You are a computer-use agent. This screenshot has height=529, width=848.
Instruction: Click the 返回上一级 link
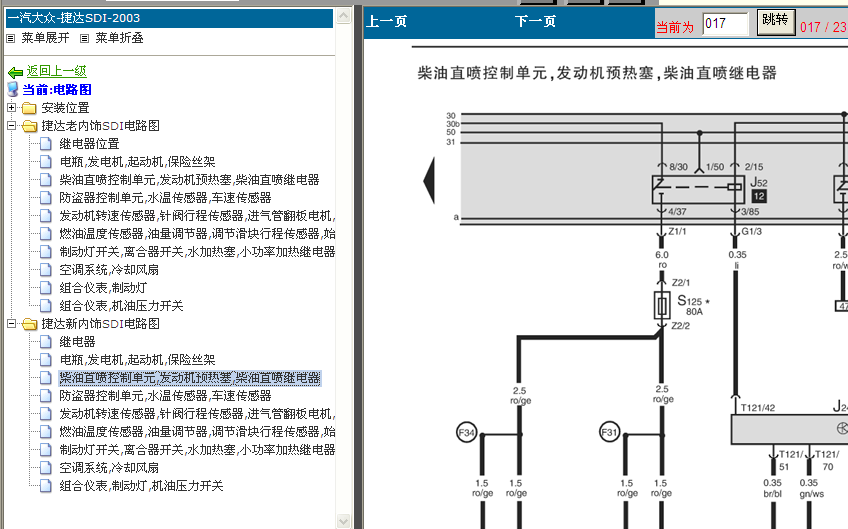(56, 71)
